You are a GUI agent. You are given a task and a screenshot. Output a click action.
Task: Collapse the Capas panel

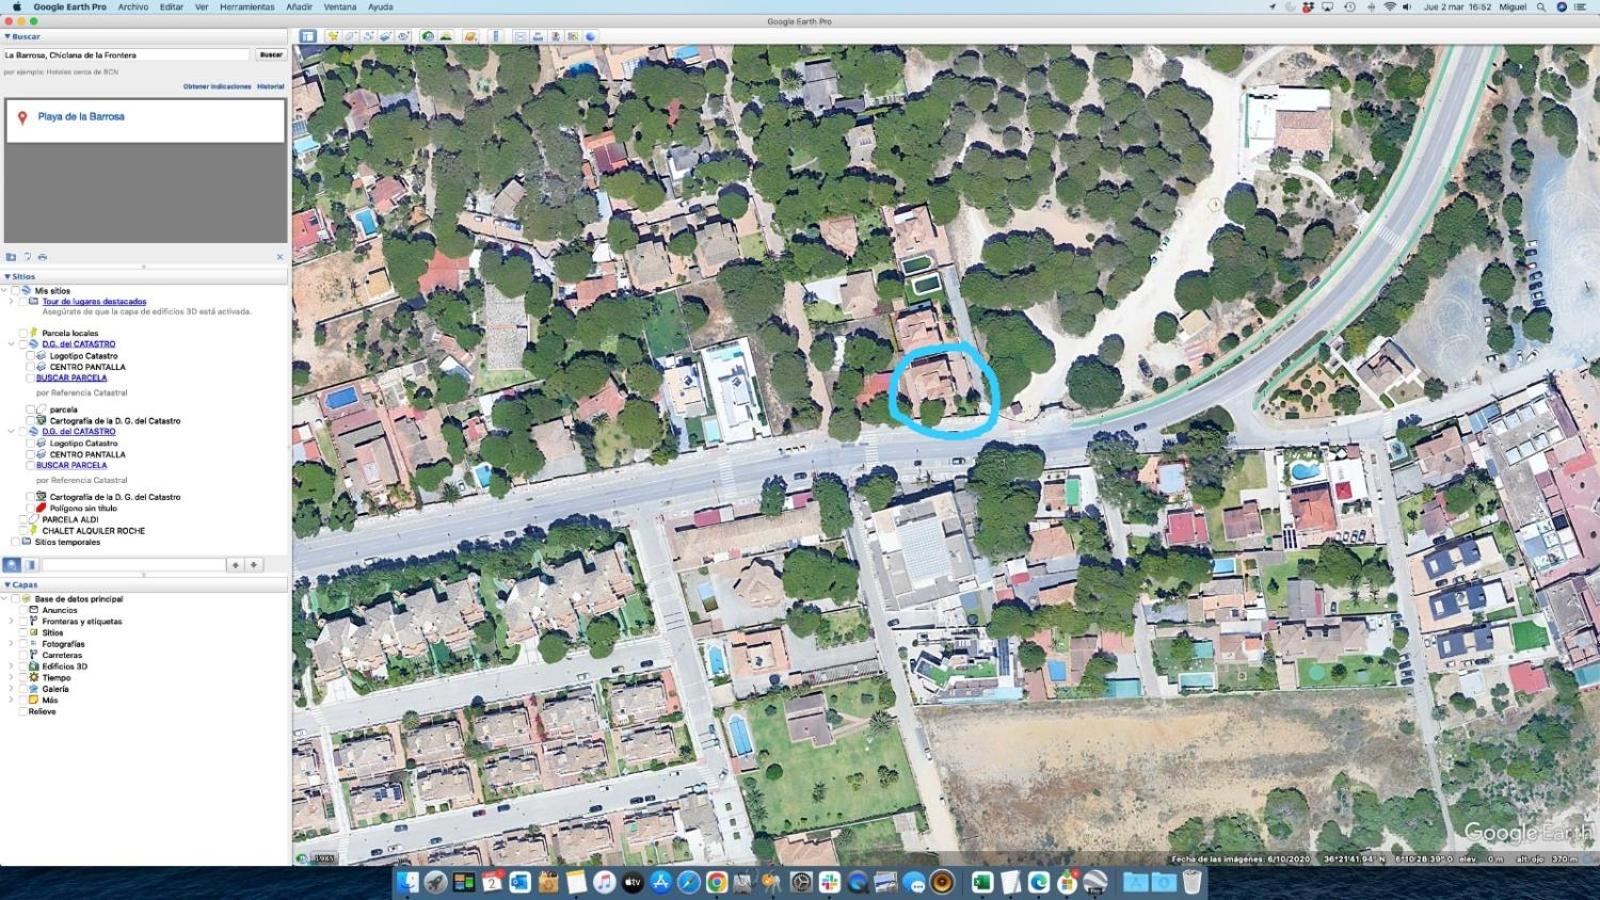coord(8,585)
